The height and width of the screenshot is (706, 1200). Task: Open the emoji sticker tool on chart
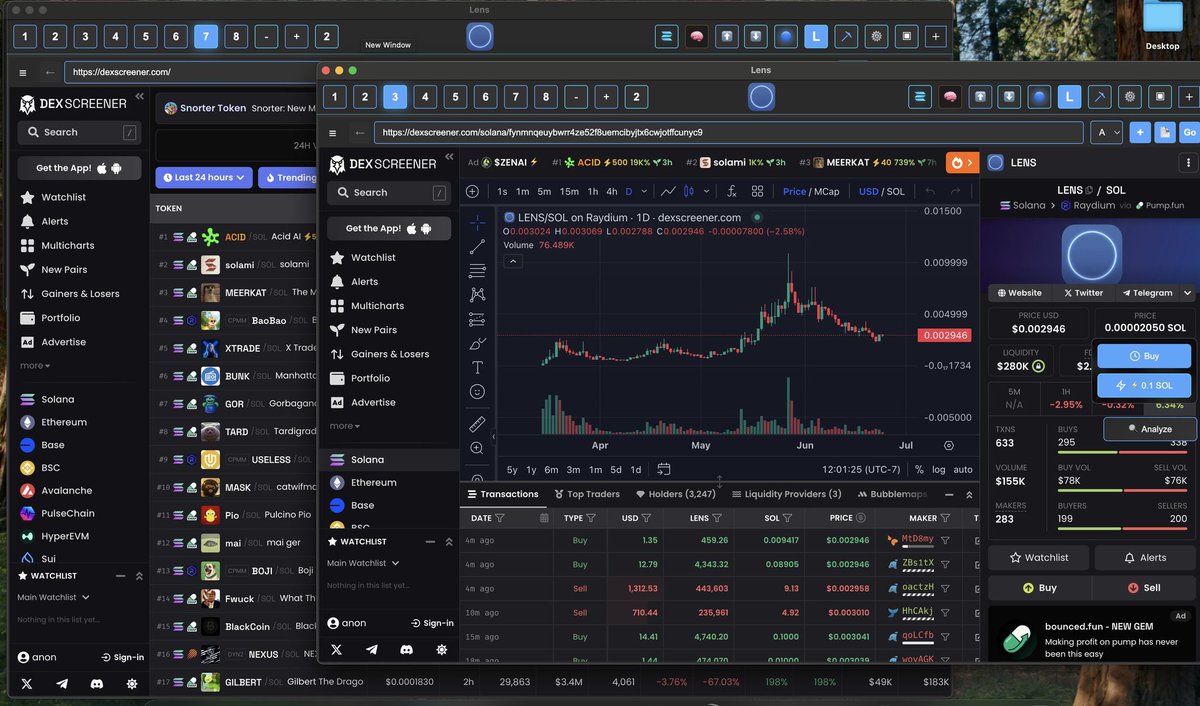click(x=477, y=391)
